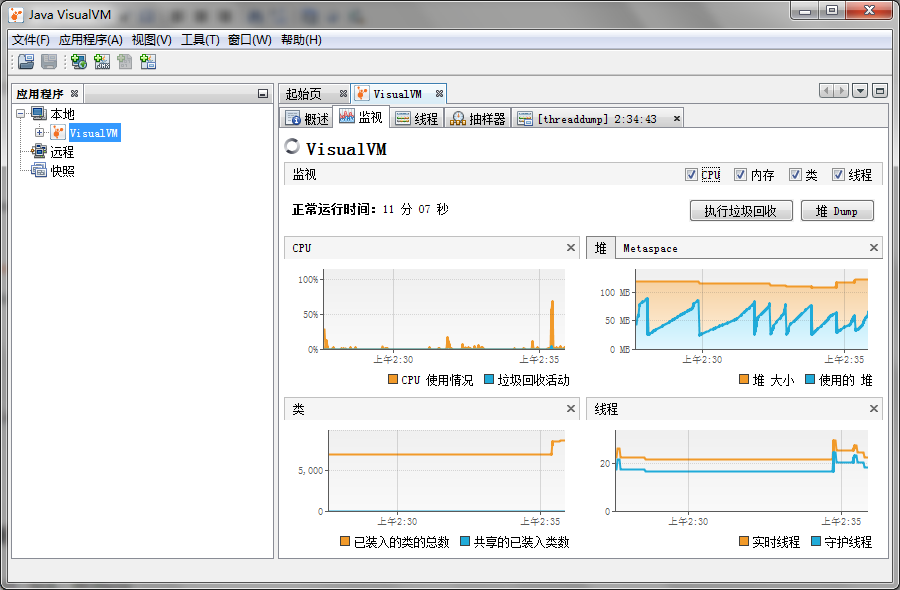Open the 工具(T) menu

click(200, 40)
